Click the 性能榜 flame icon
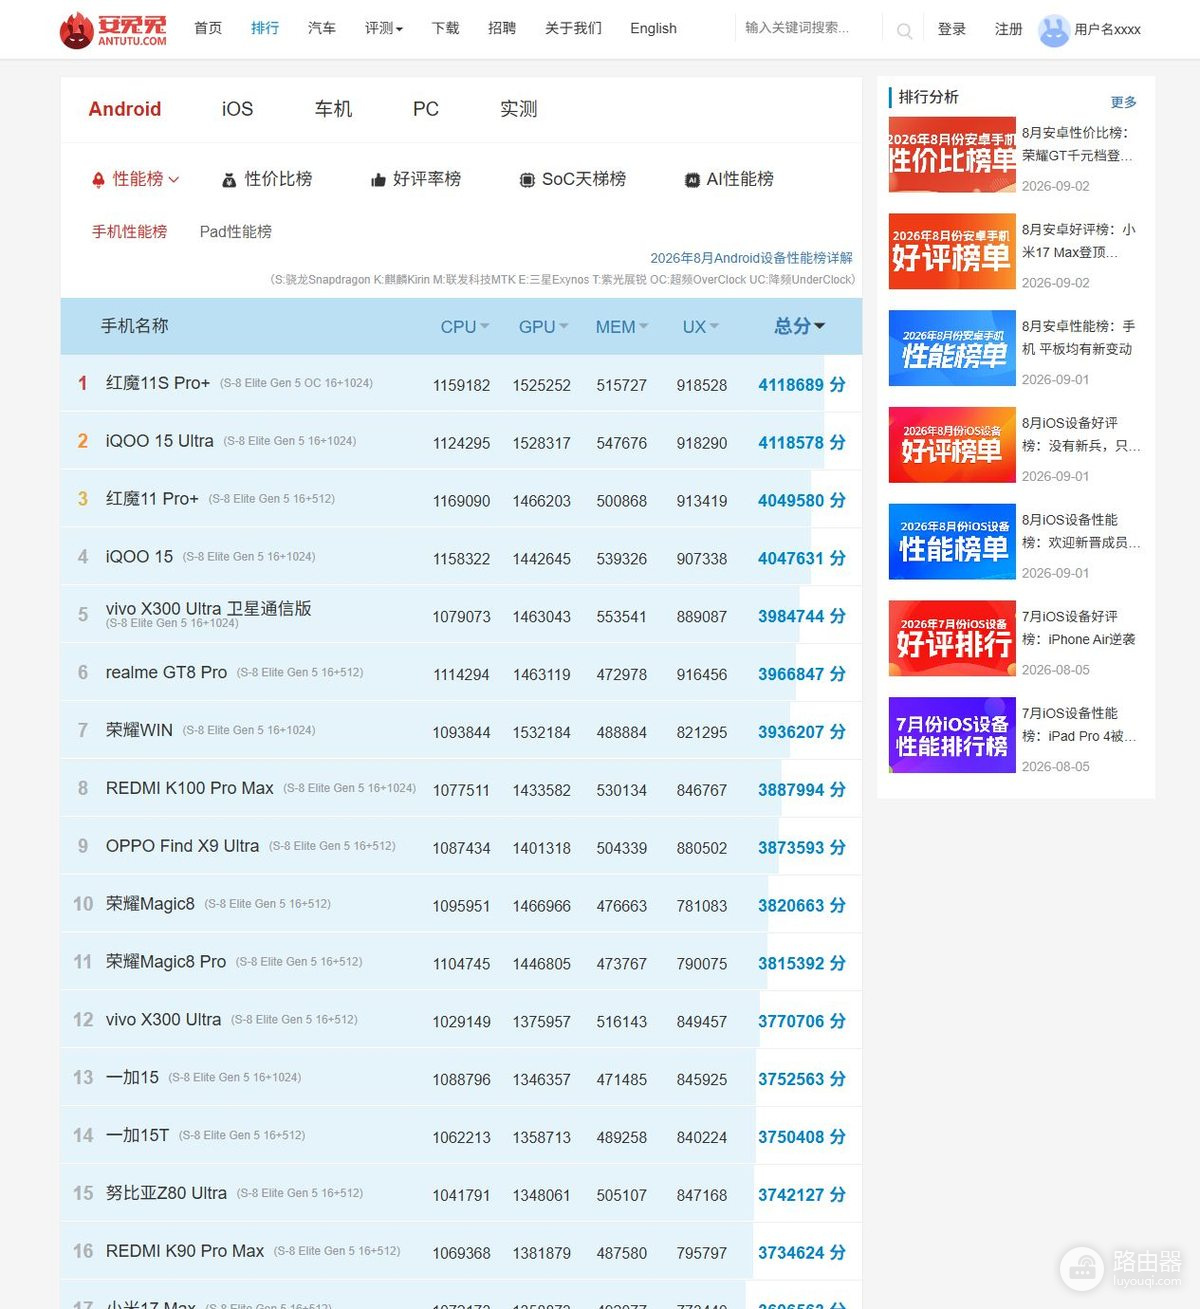The image size is (1200, 1309). point(98,180)
